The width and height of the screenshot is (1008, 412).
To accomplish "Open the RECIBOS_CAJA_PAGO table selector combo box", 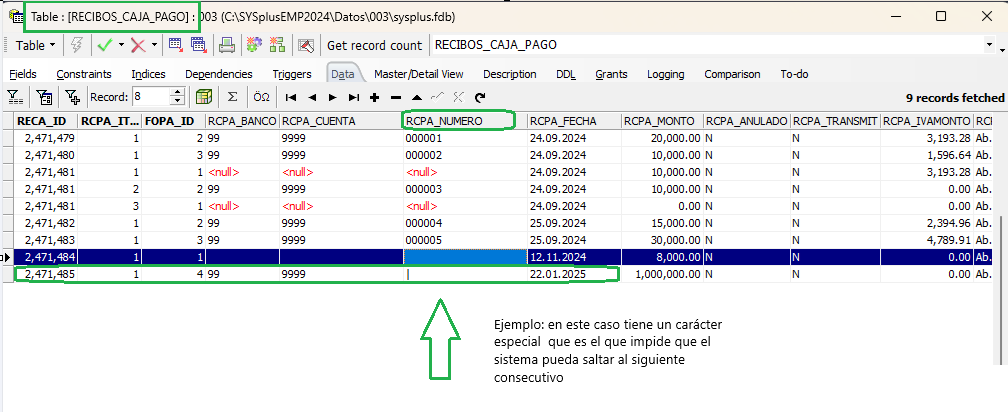I will [x=714, y=45].
